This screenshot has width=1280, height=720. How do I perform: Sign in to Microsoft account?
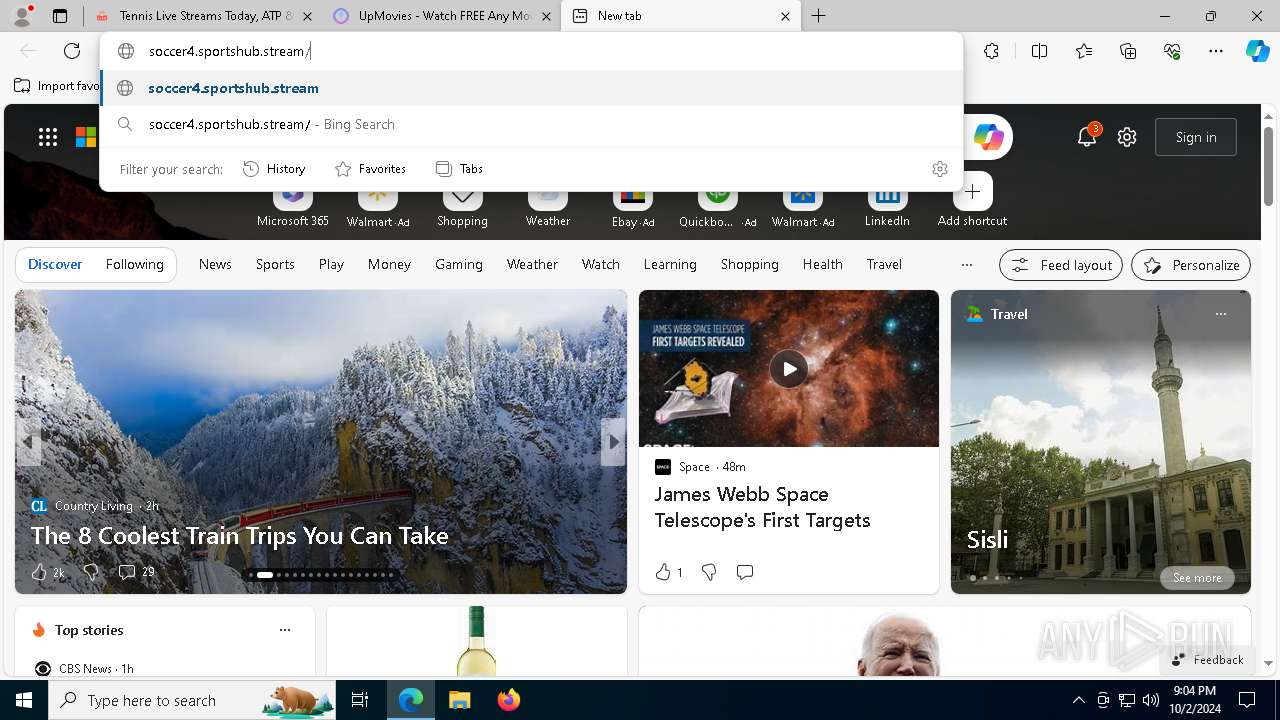pos(1196,137)
